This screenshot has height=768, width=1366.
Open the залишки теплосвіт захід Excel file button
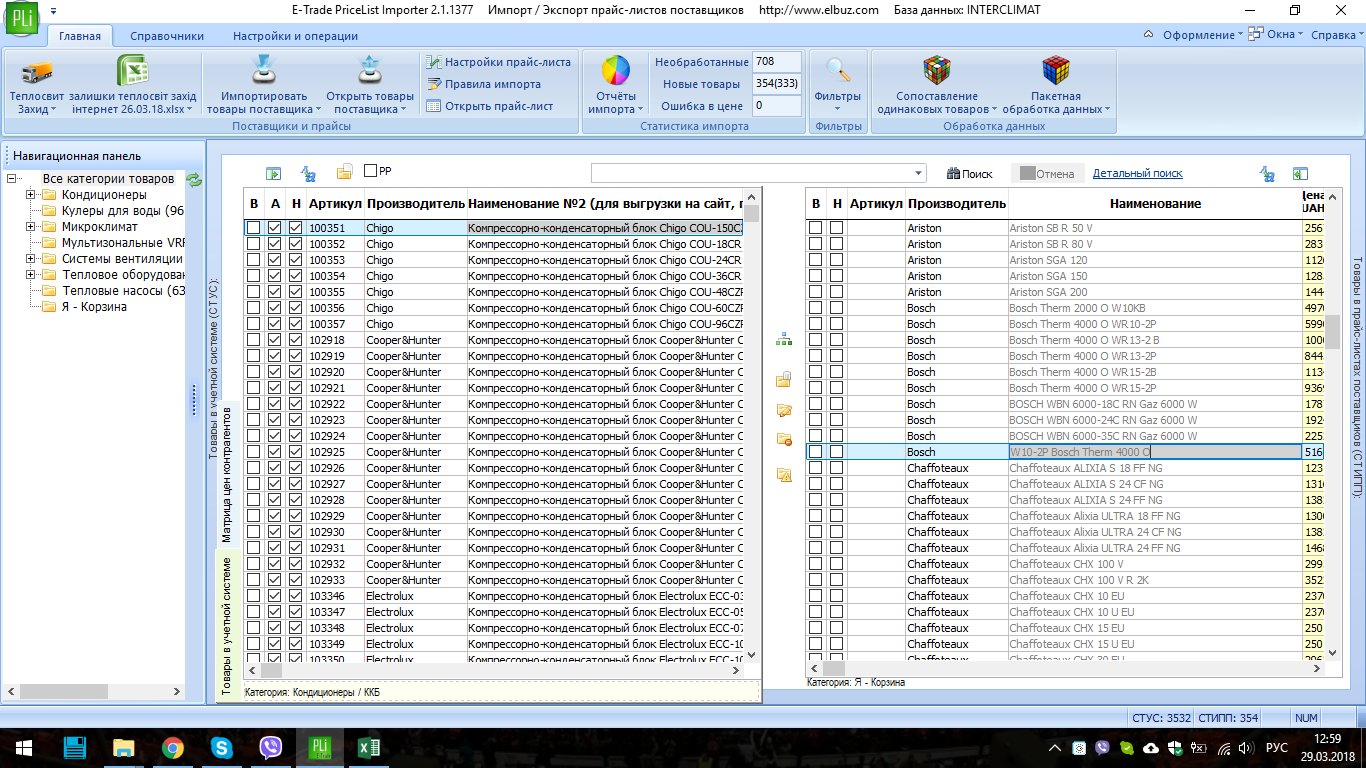134,85
